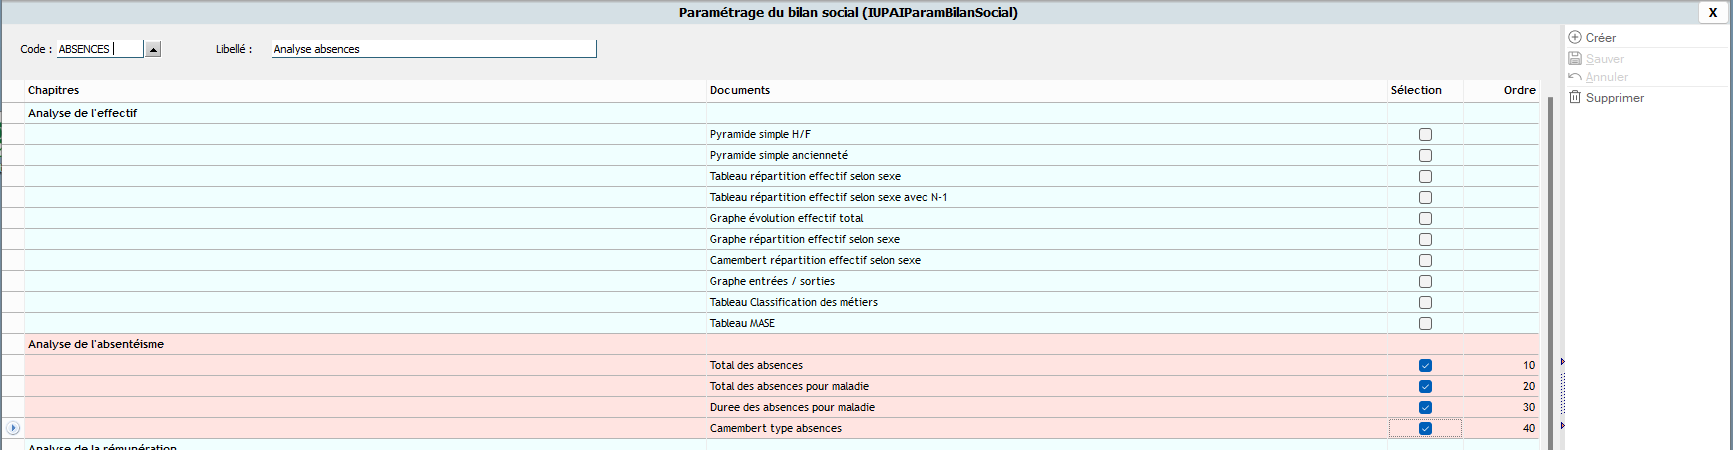Screen dimensions: 1733x450
Task: Click in the Libellé text field
Action: 434,49
